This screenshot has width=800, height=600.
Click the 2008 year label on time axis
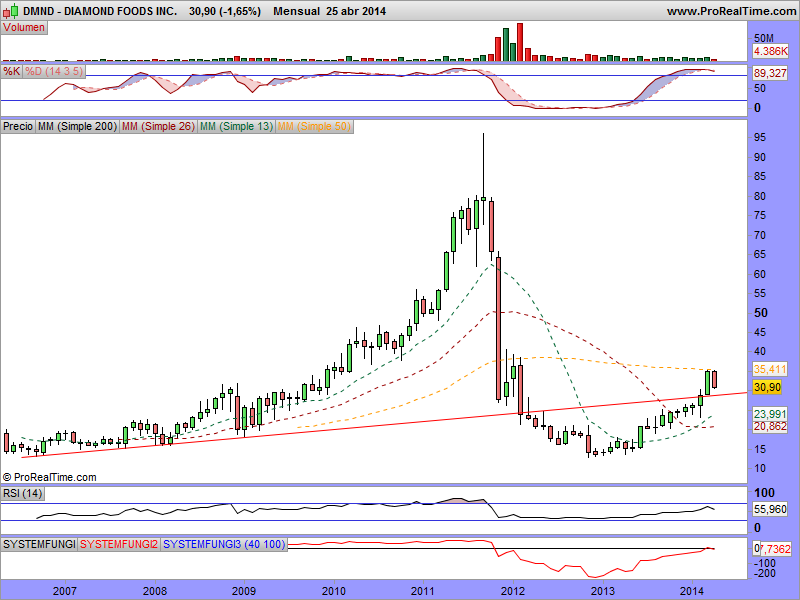tap(155, 591)
